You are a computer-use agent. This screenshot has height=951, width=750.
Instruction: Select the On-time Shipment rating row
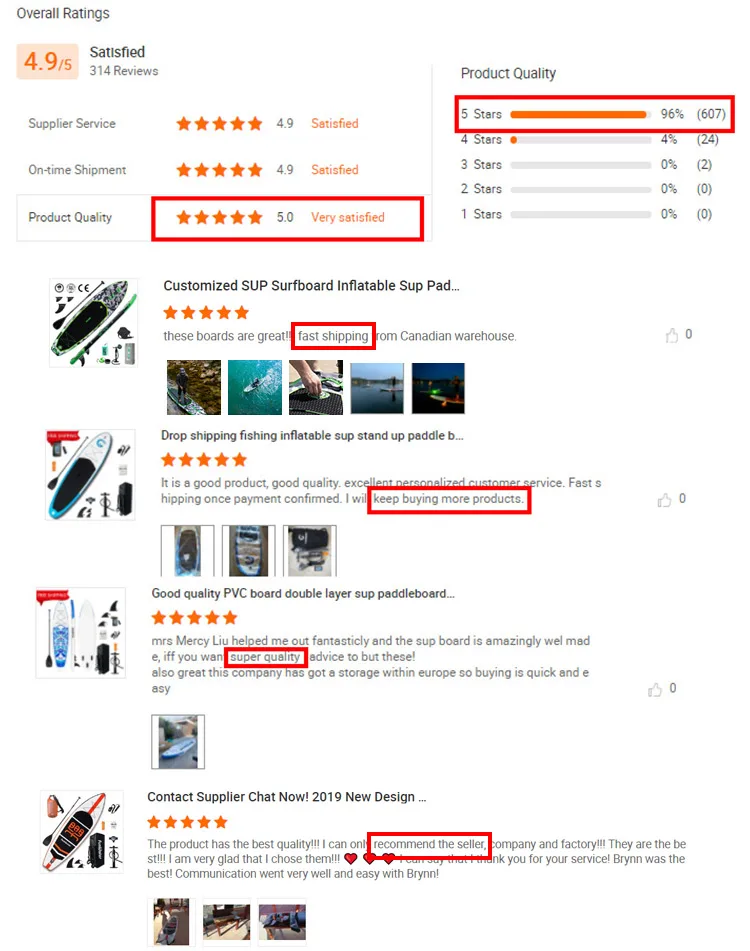tap(224, 170)
